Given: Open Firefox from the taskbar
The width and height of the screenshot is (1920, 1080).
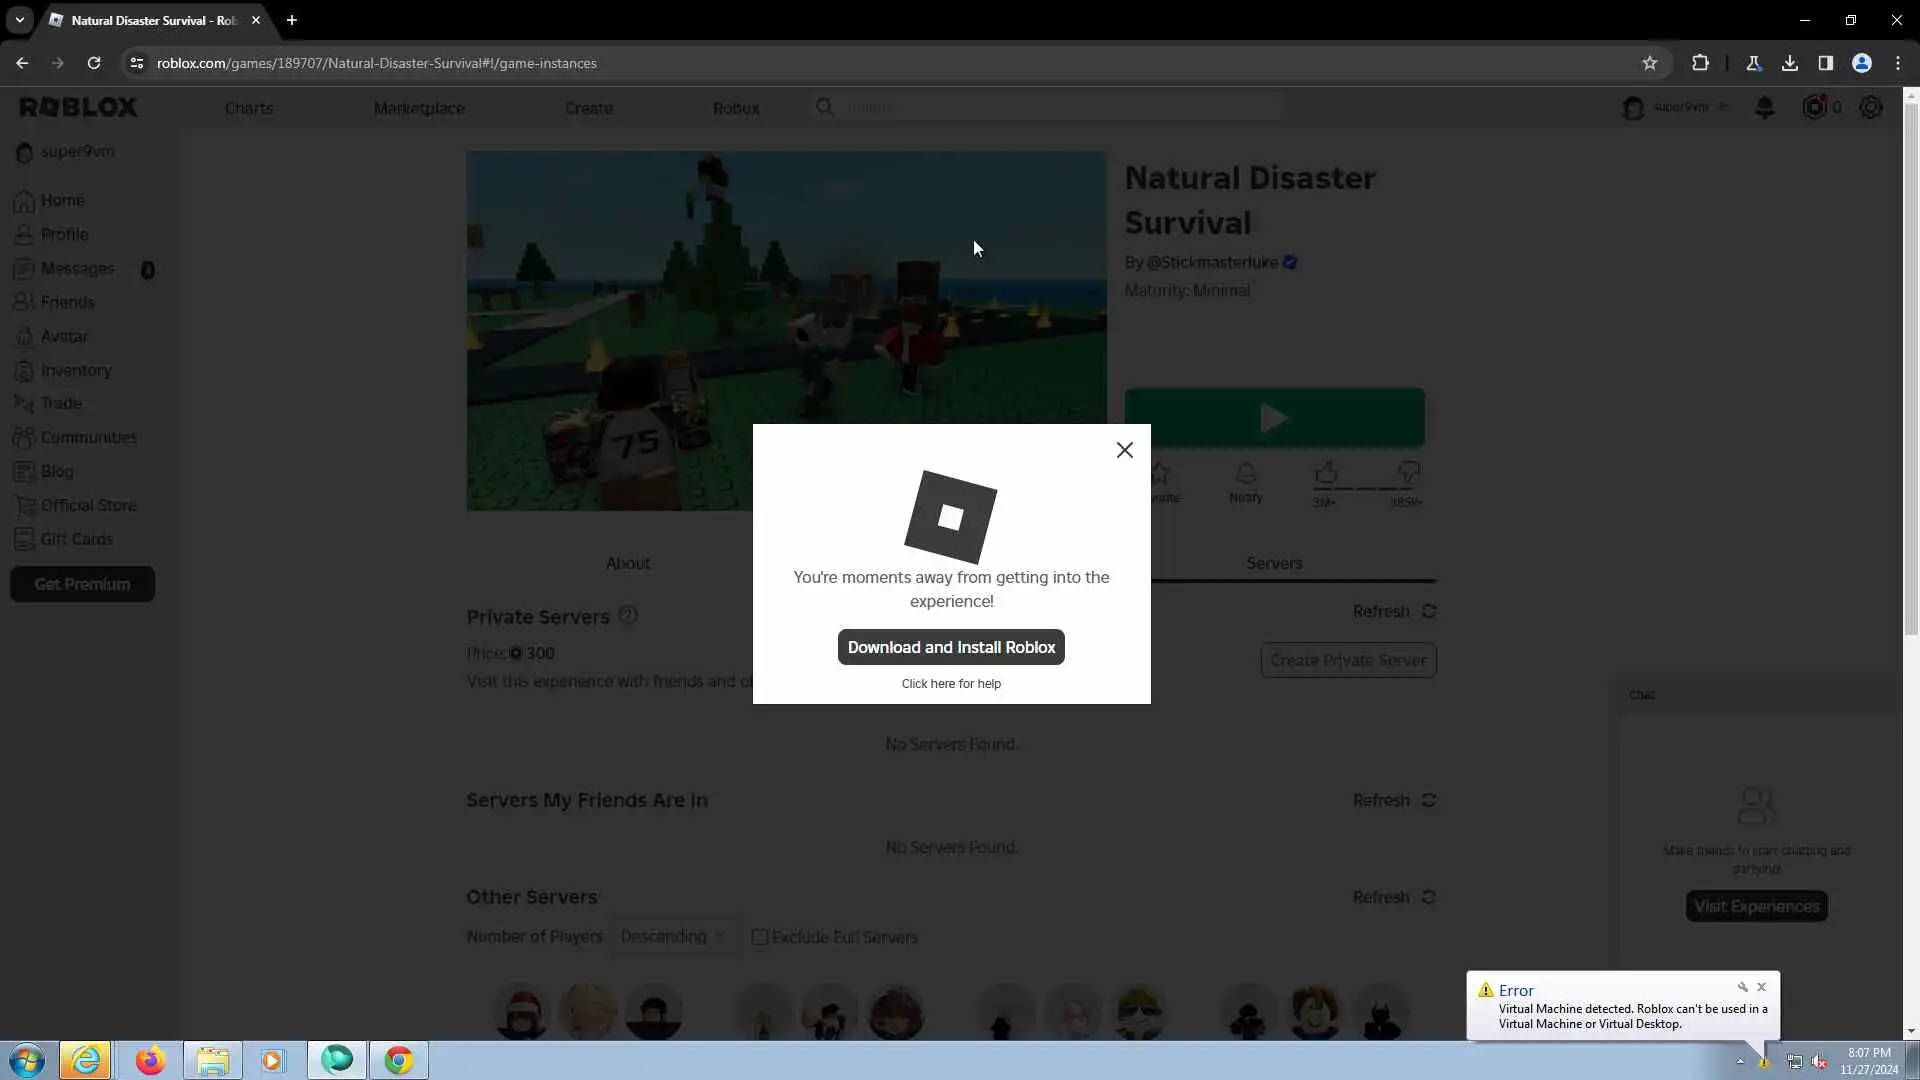Looking at the screenshot, I should pyautogui.click(x=150, y=1060).
